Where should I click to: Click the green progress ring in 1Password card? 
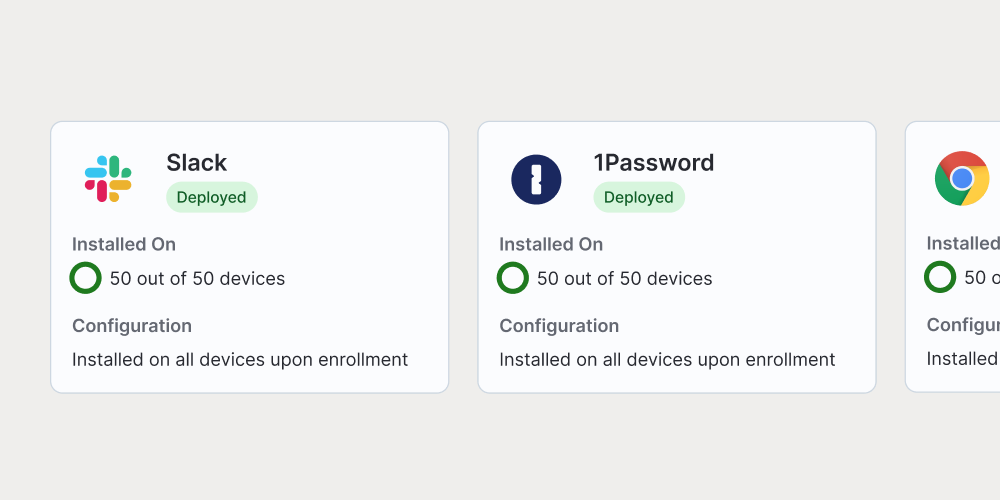click(513, 278)
